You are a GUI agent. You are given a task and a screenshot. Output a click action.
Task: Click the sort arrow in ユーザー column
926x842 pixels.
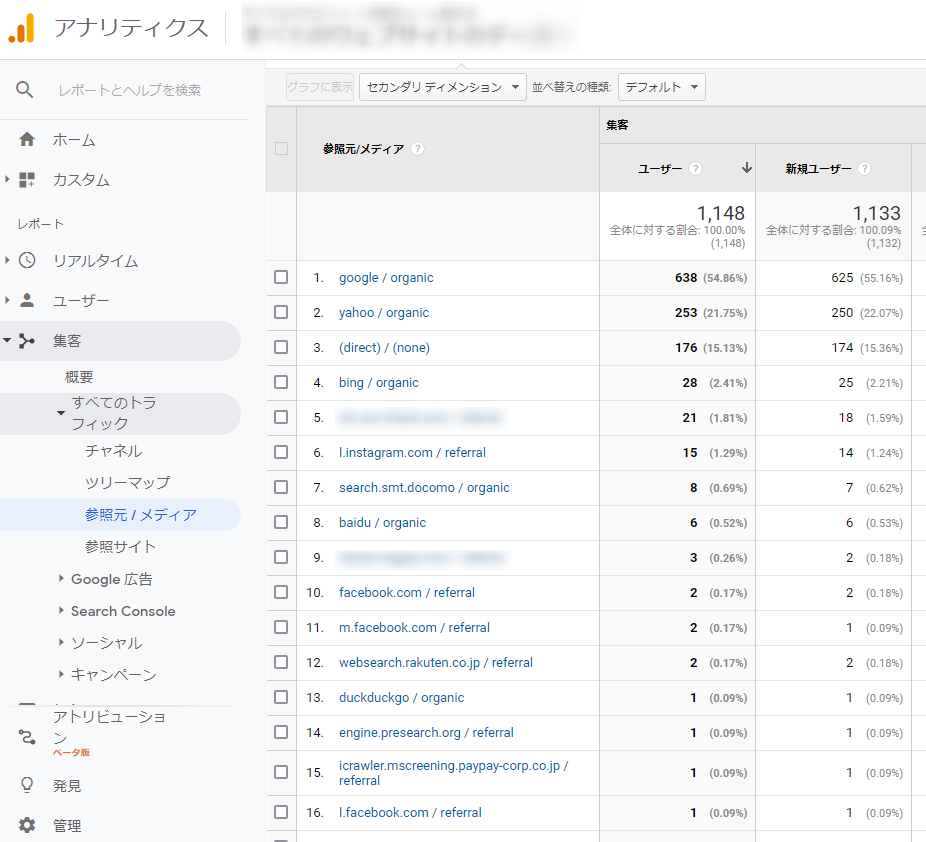[x=746, y=168]
